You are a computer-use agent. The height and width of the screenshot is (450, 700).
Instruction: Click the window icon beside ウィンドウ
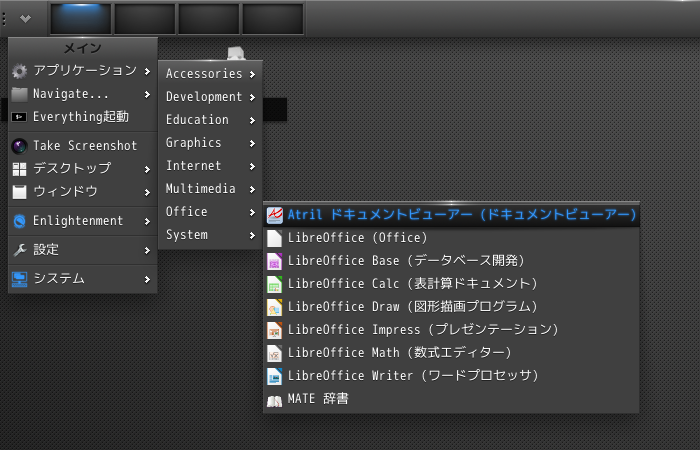[x=19, y=192]
